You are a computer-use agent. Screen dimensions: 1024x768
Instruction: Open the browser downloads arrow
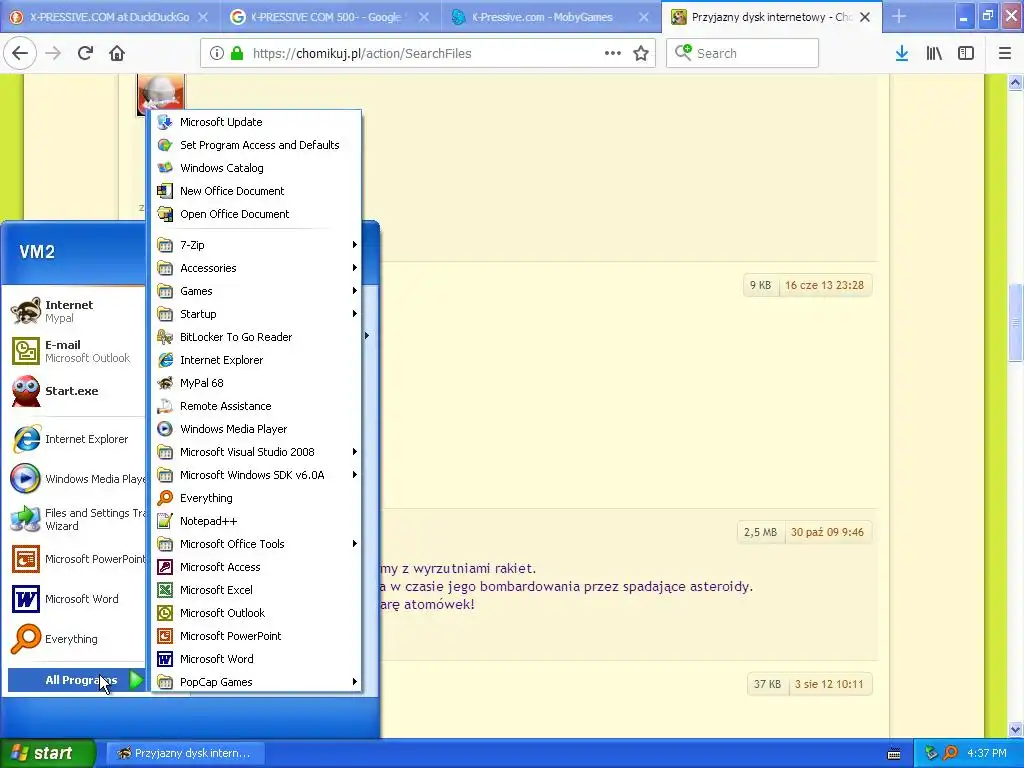click(x=902, y=53)
